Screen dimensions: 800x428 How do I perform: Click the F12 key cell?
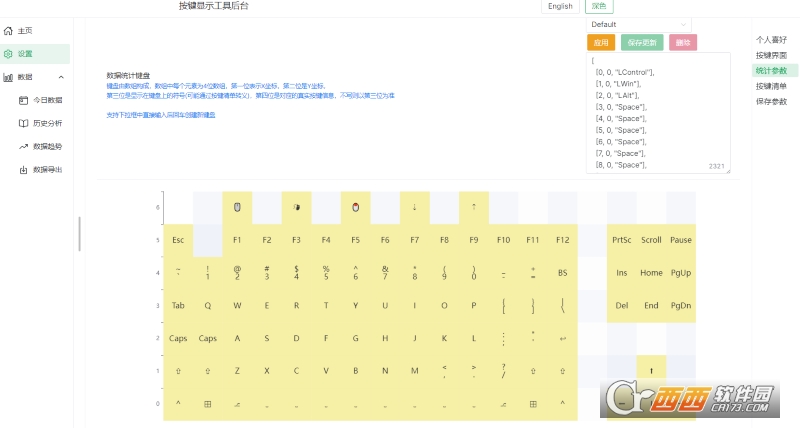point(563,240)
